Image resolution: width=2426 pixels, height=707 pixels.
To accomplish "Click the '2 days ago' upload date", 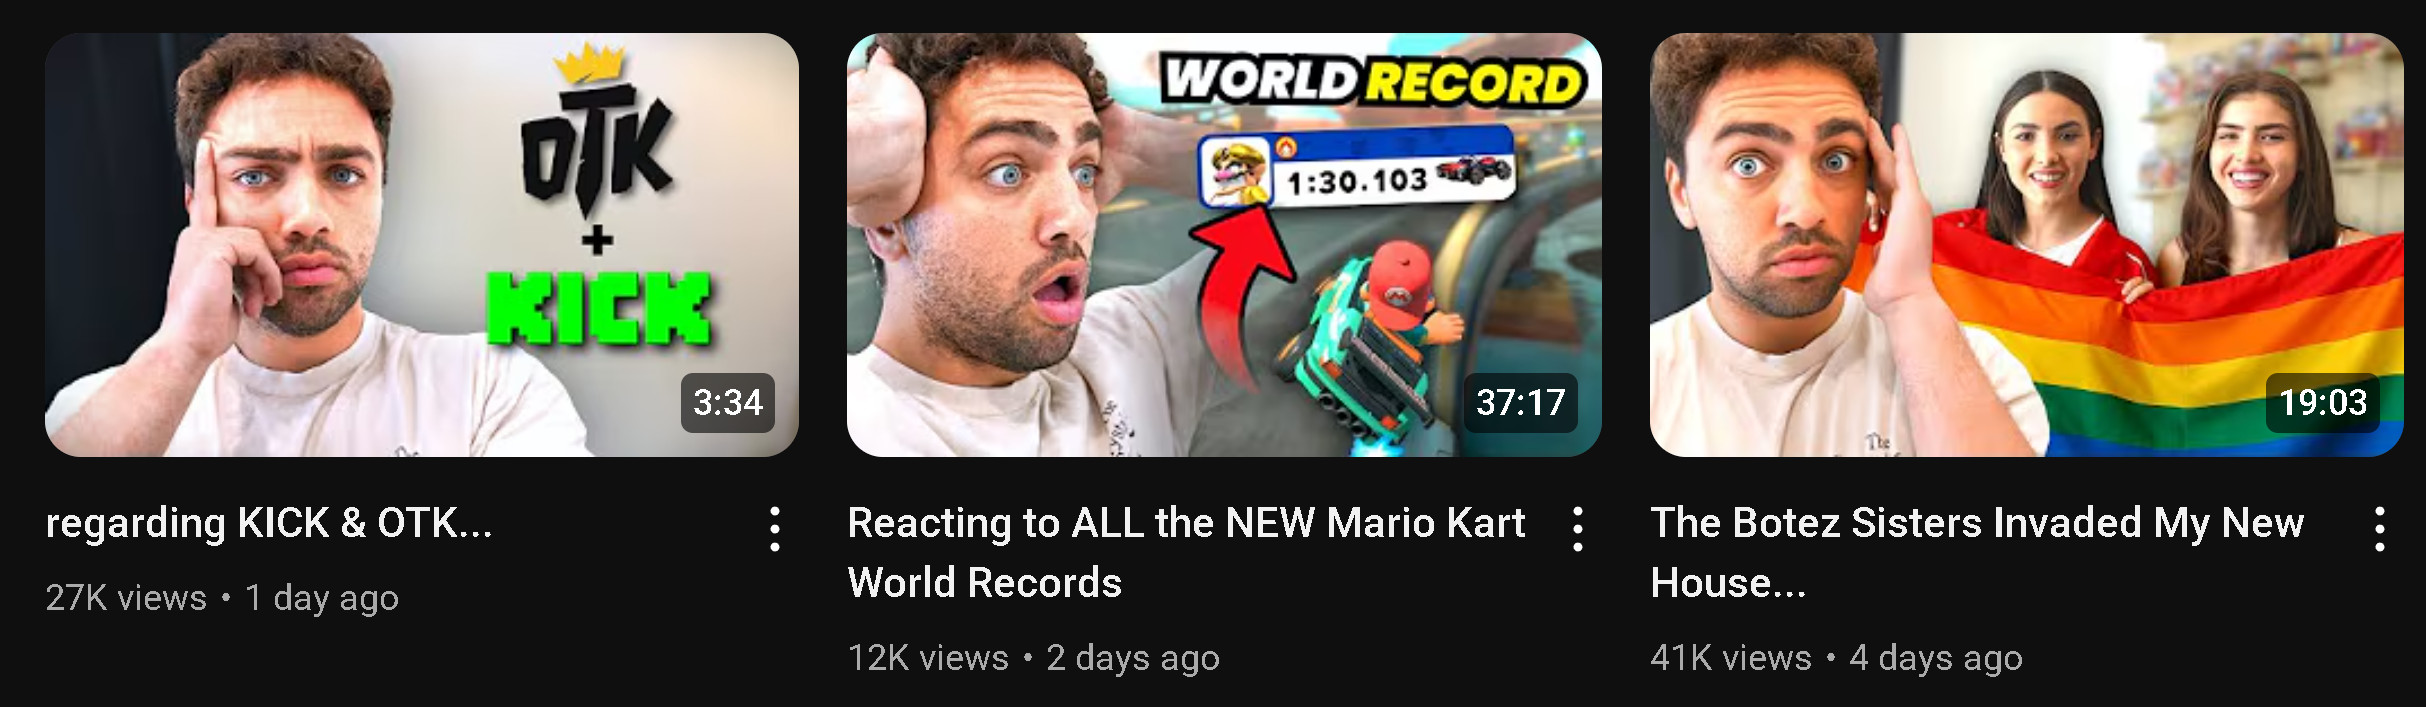I will (x=1133, y=658).
